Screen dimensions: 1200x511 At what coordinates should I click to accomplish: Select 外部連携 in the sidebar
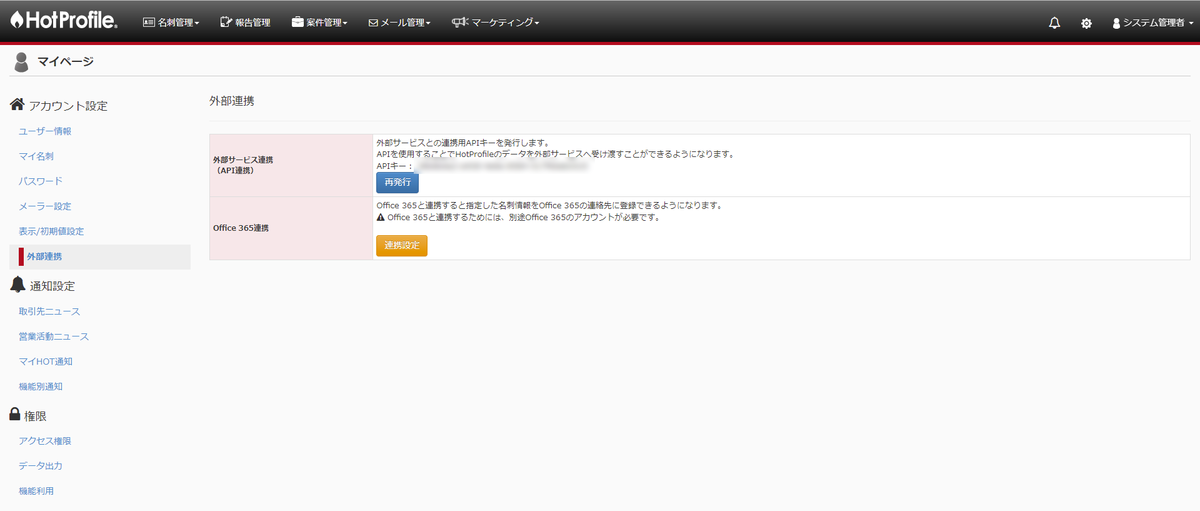(x=100, y=257)
